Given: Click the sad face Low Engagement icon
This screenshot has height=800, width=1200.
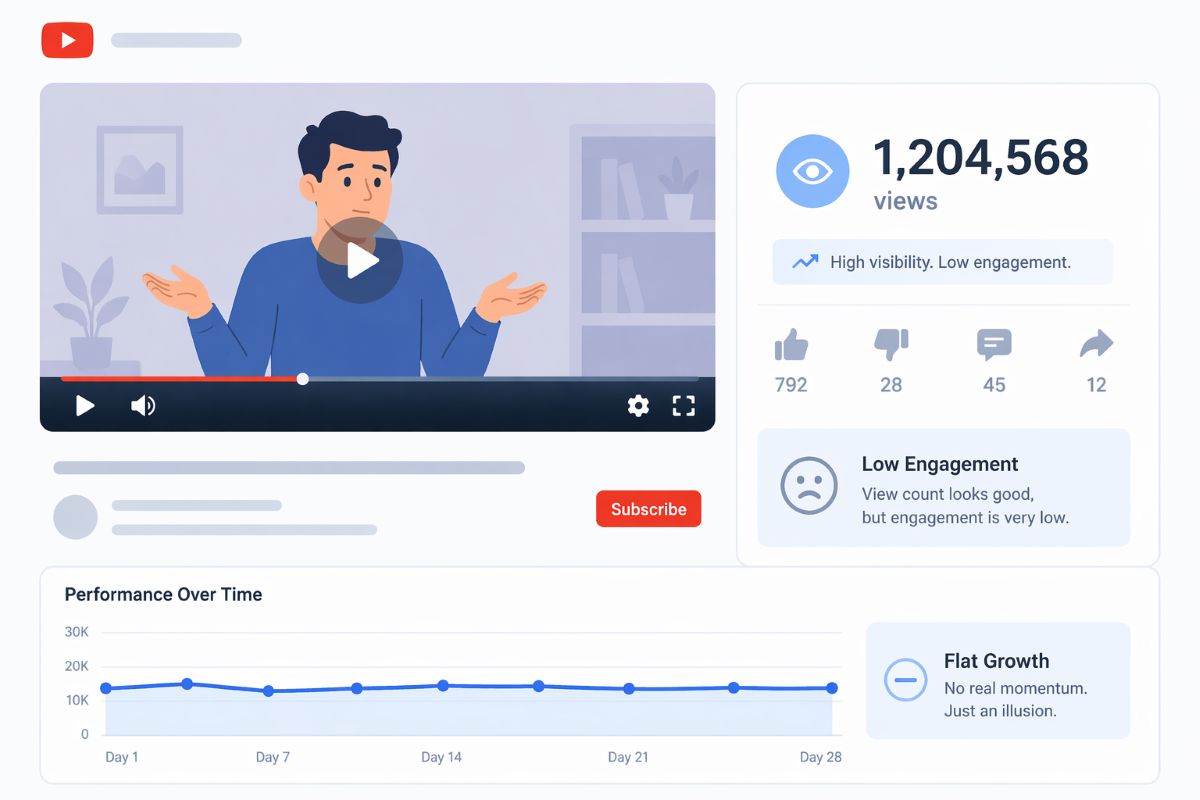Looking at the screenshot, I should click(x=808, y=486).
